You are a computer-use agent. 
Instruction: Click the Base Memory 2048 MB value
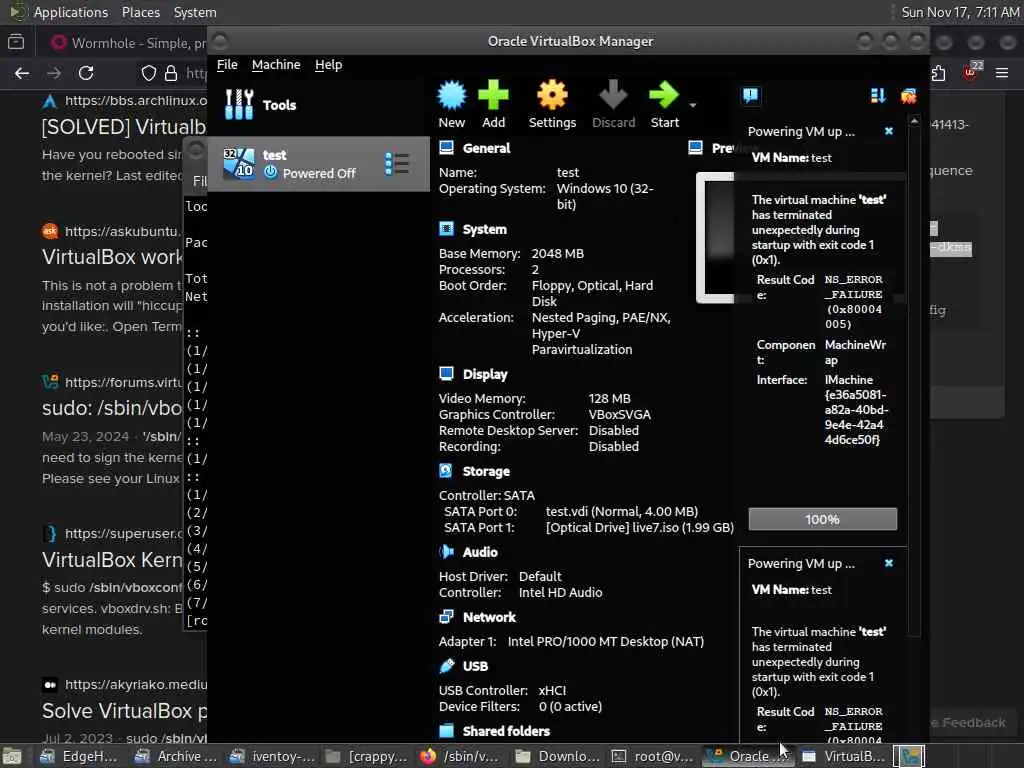[x=557, y=253]
